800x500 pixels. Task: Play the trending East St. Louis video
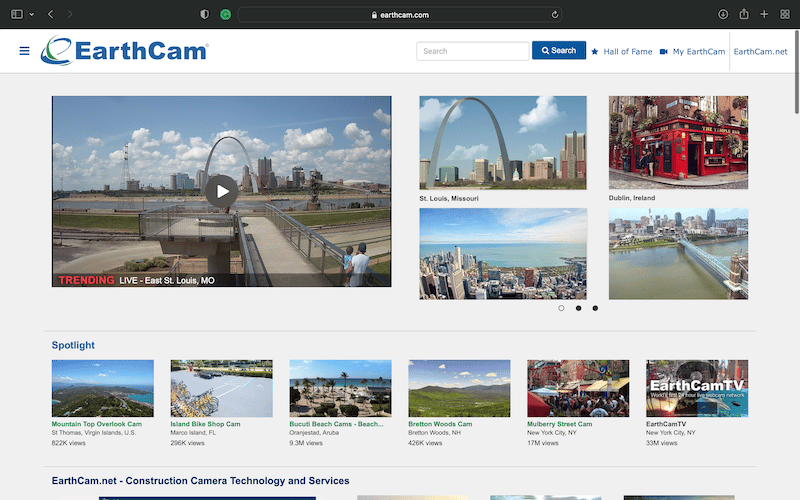[x=221, y=191]
